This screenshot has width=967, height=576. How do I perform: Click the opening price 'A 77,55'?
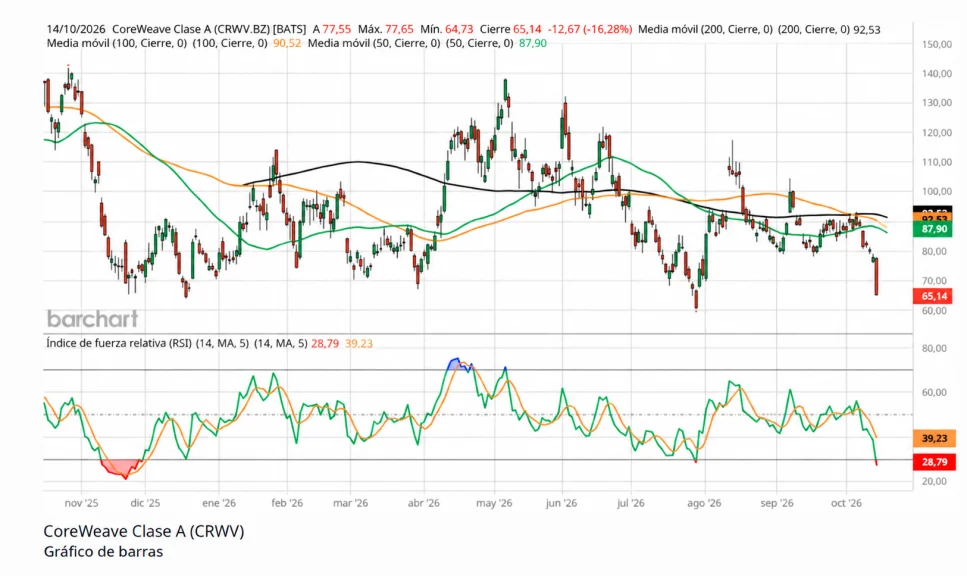point(332,29)
